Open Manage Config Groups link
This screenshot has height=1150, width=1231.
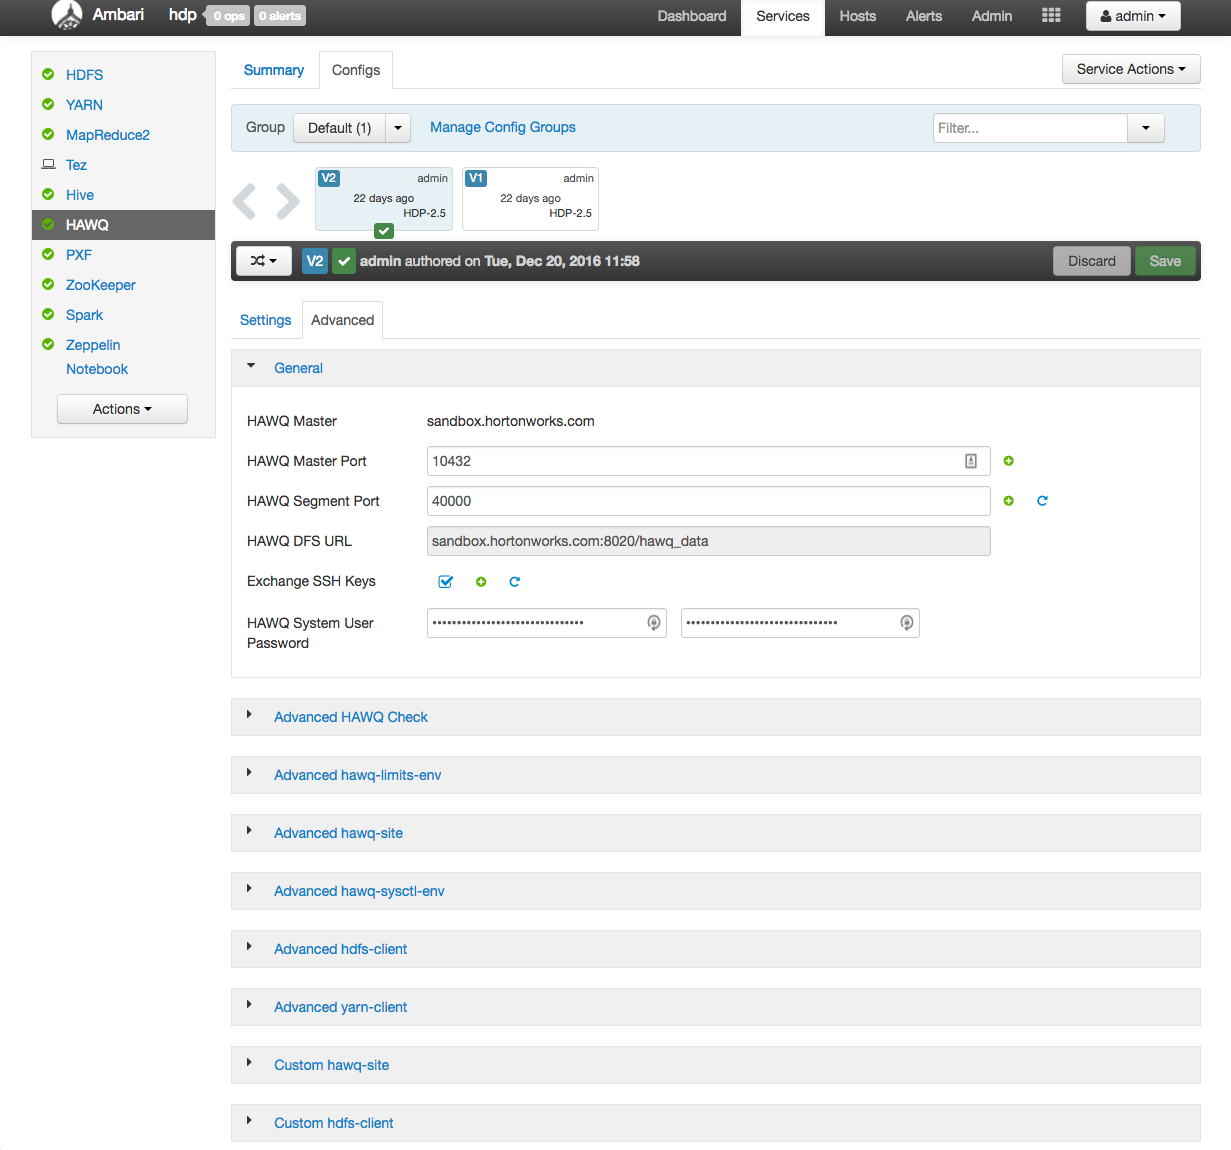tap(502, 127)
